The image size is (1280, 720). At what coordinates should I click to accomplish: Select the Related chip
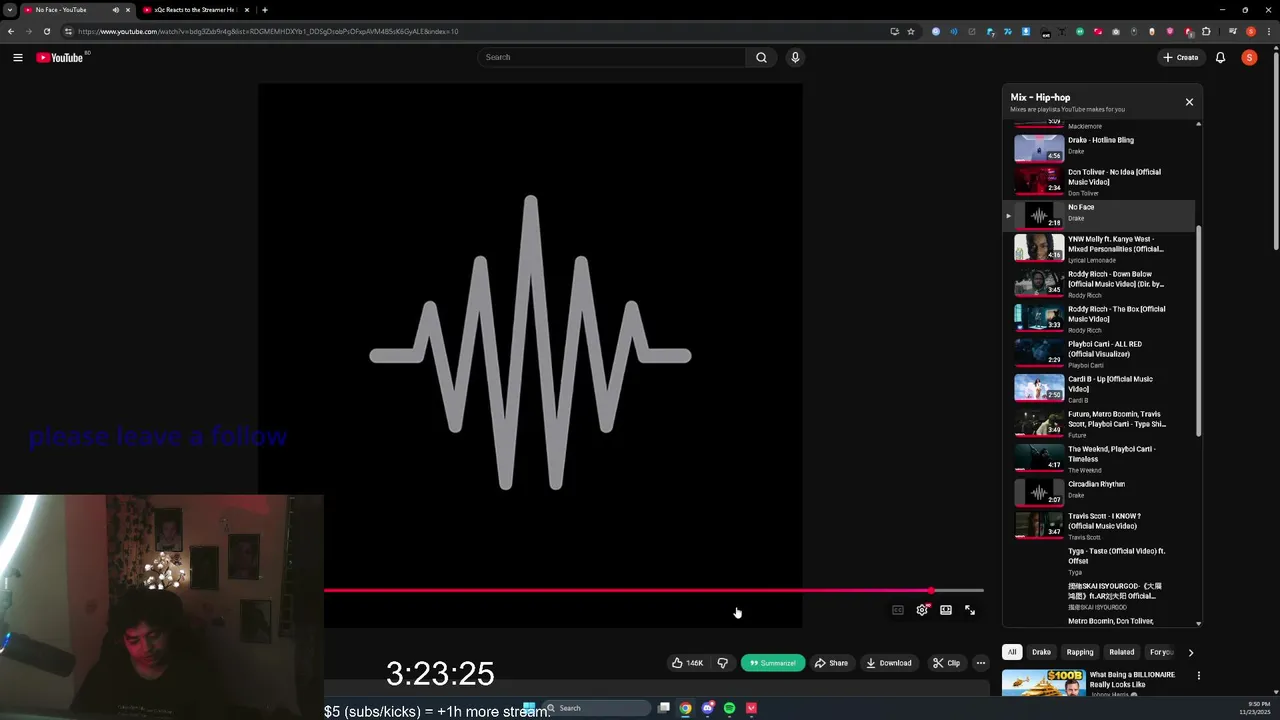(x=1122, y=652)
